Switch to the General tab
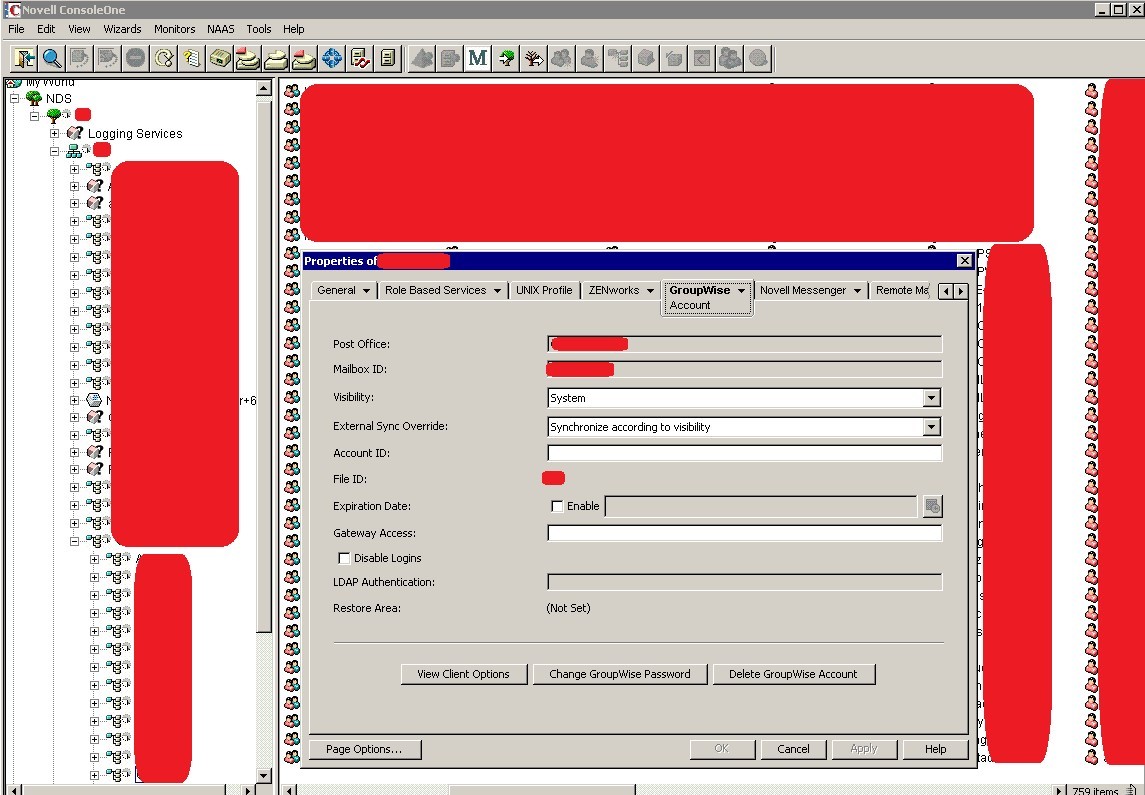The height and width of the screenshot is (795, 1145). (336, 290)
